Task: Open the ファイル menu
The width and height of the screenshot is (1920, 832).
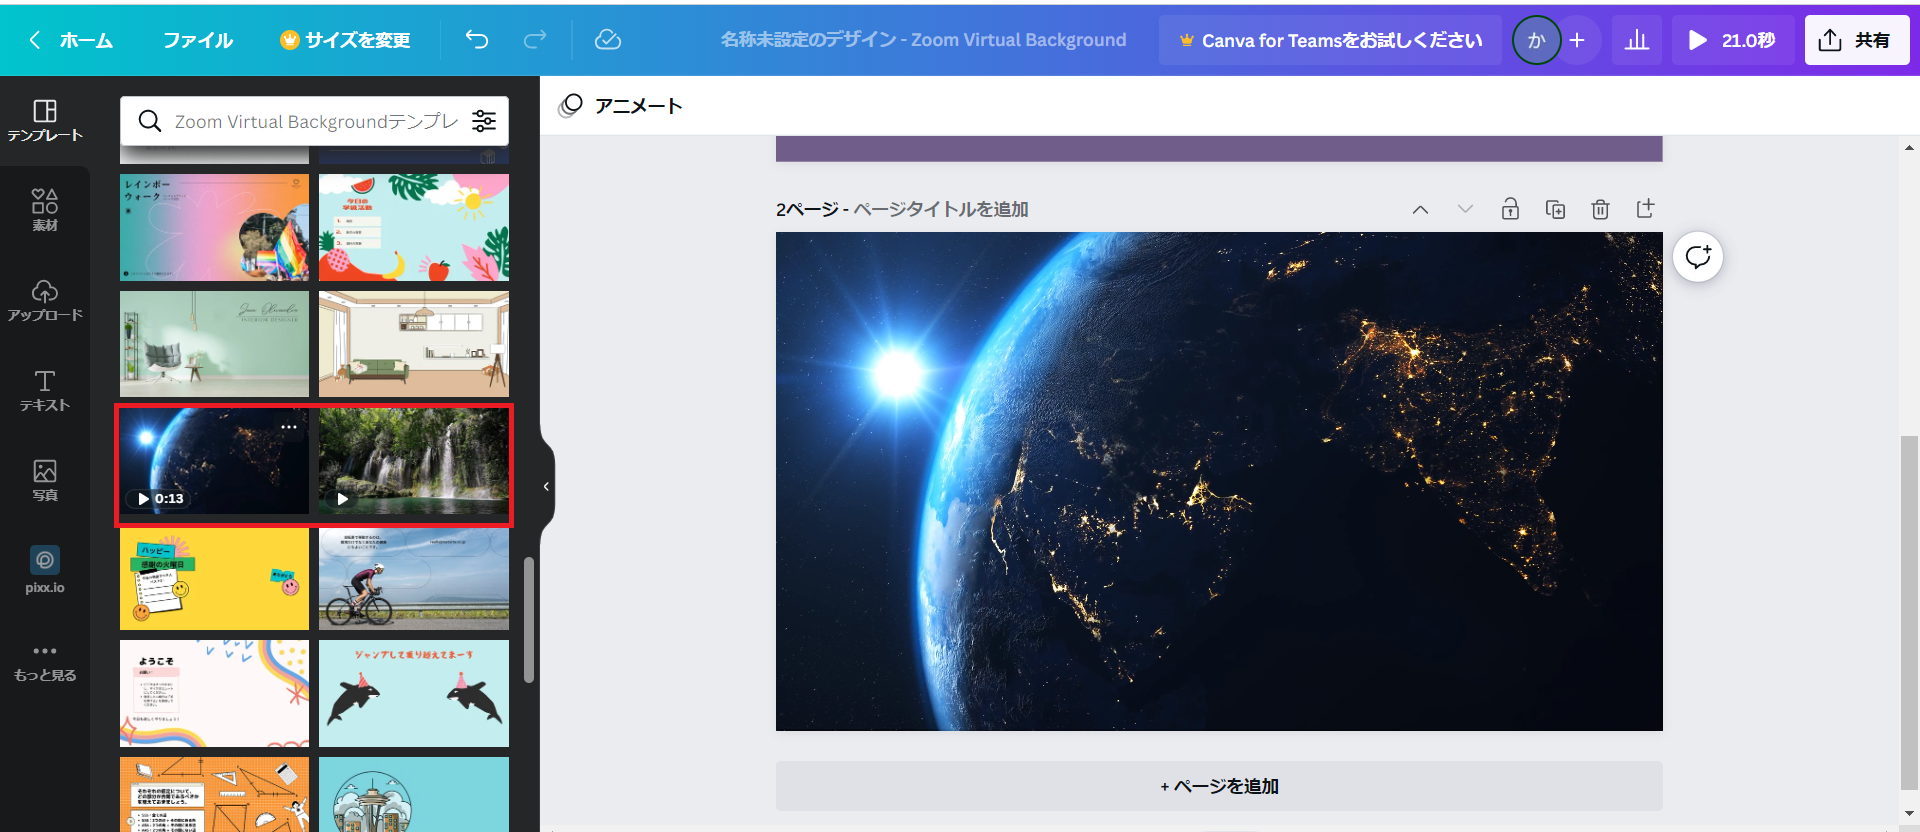Action: 198,40
